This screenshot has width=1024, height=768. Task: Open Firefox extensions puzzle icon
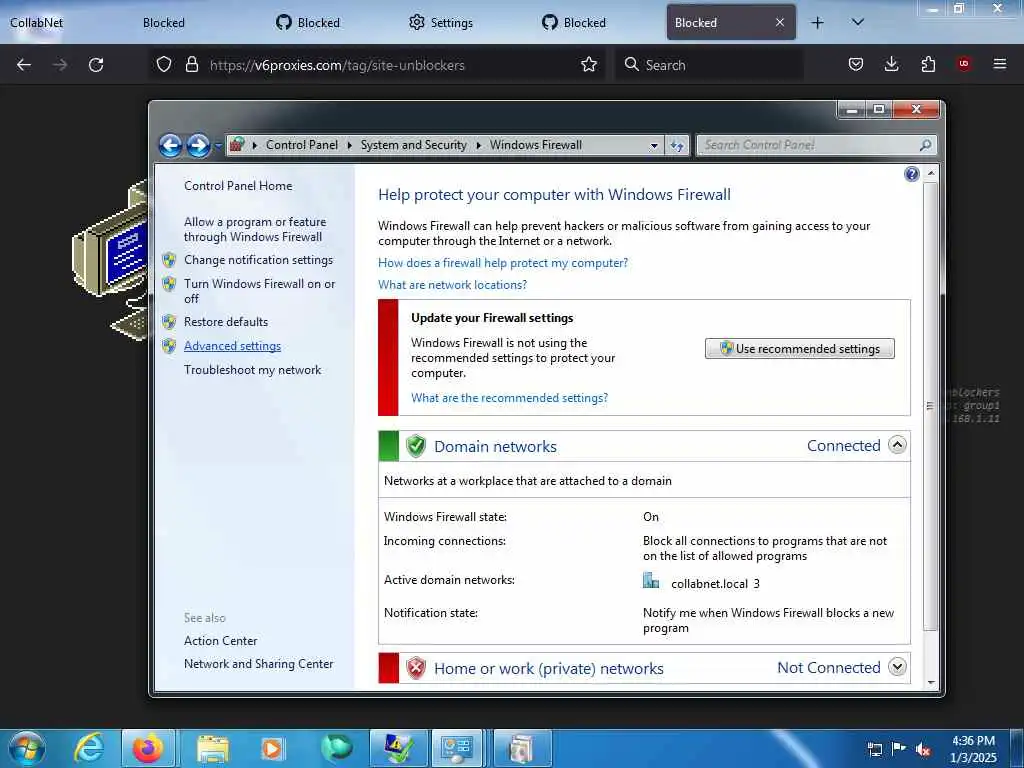click(928, 65)
